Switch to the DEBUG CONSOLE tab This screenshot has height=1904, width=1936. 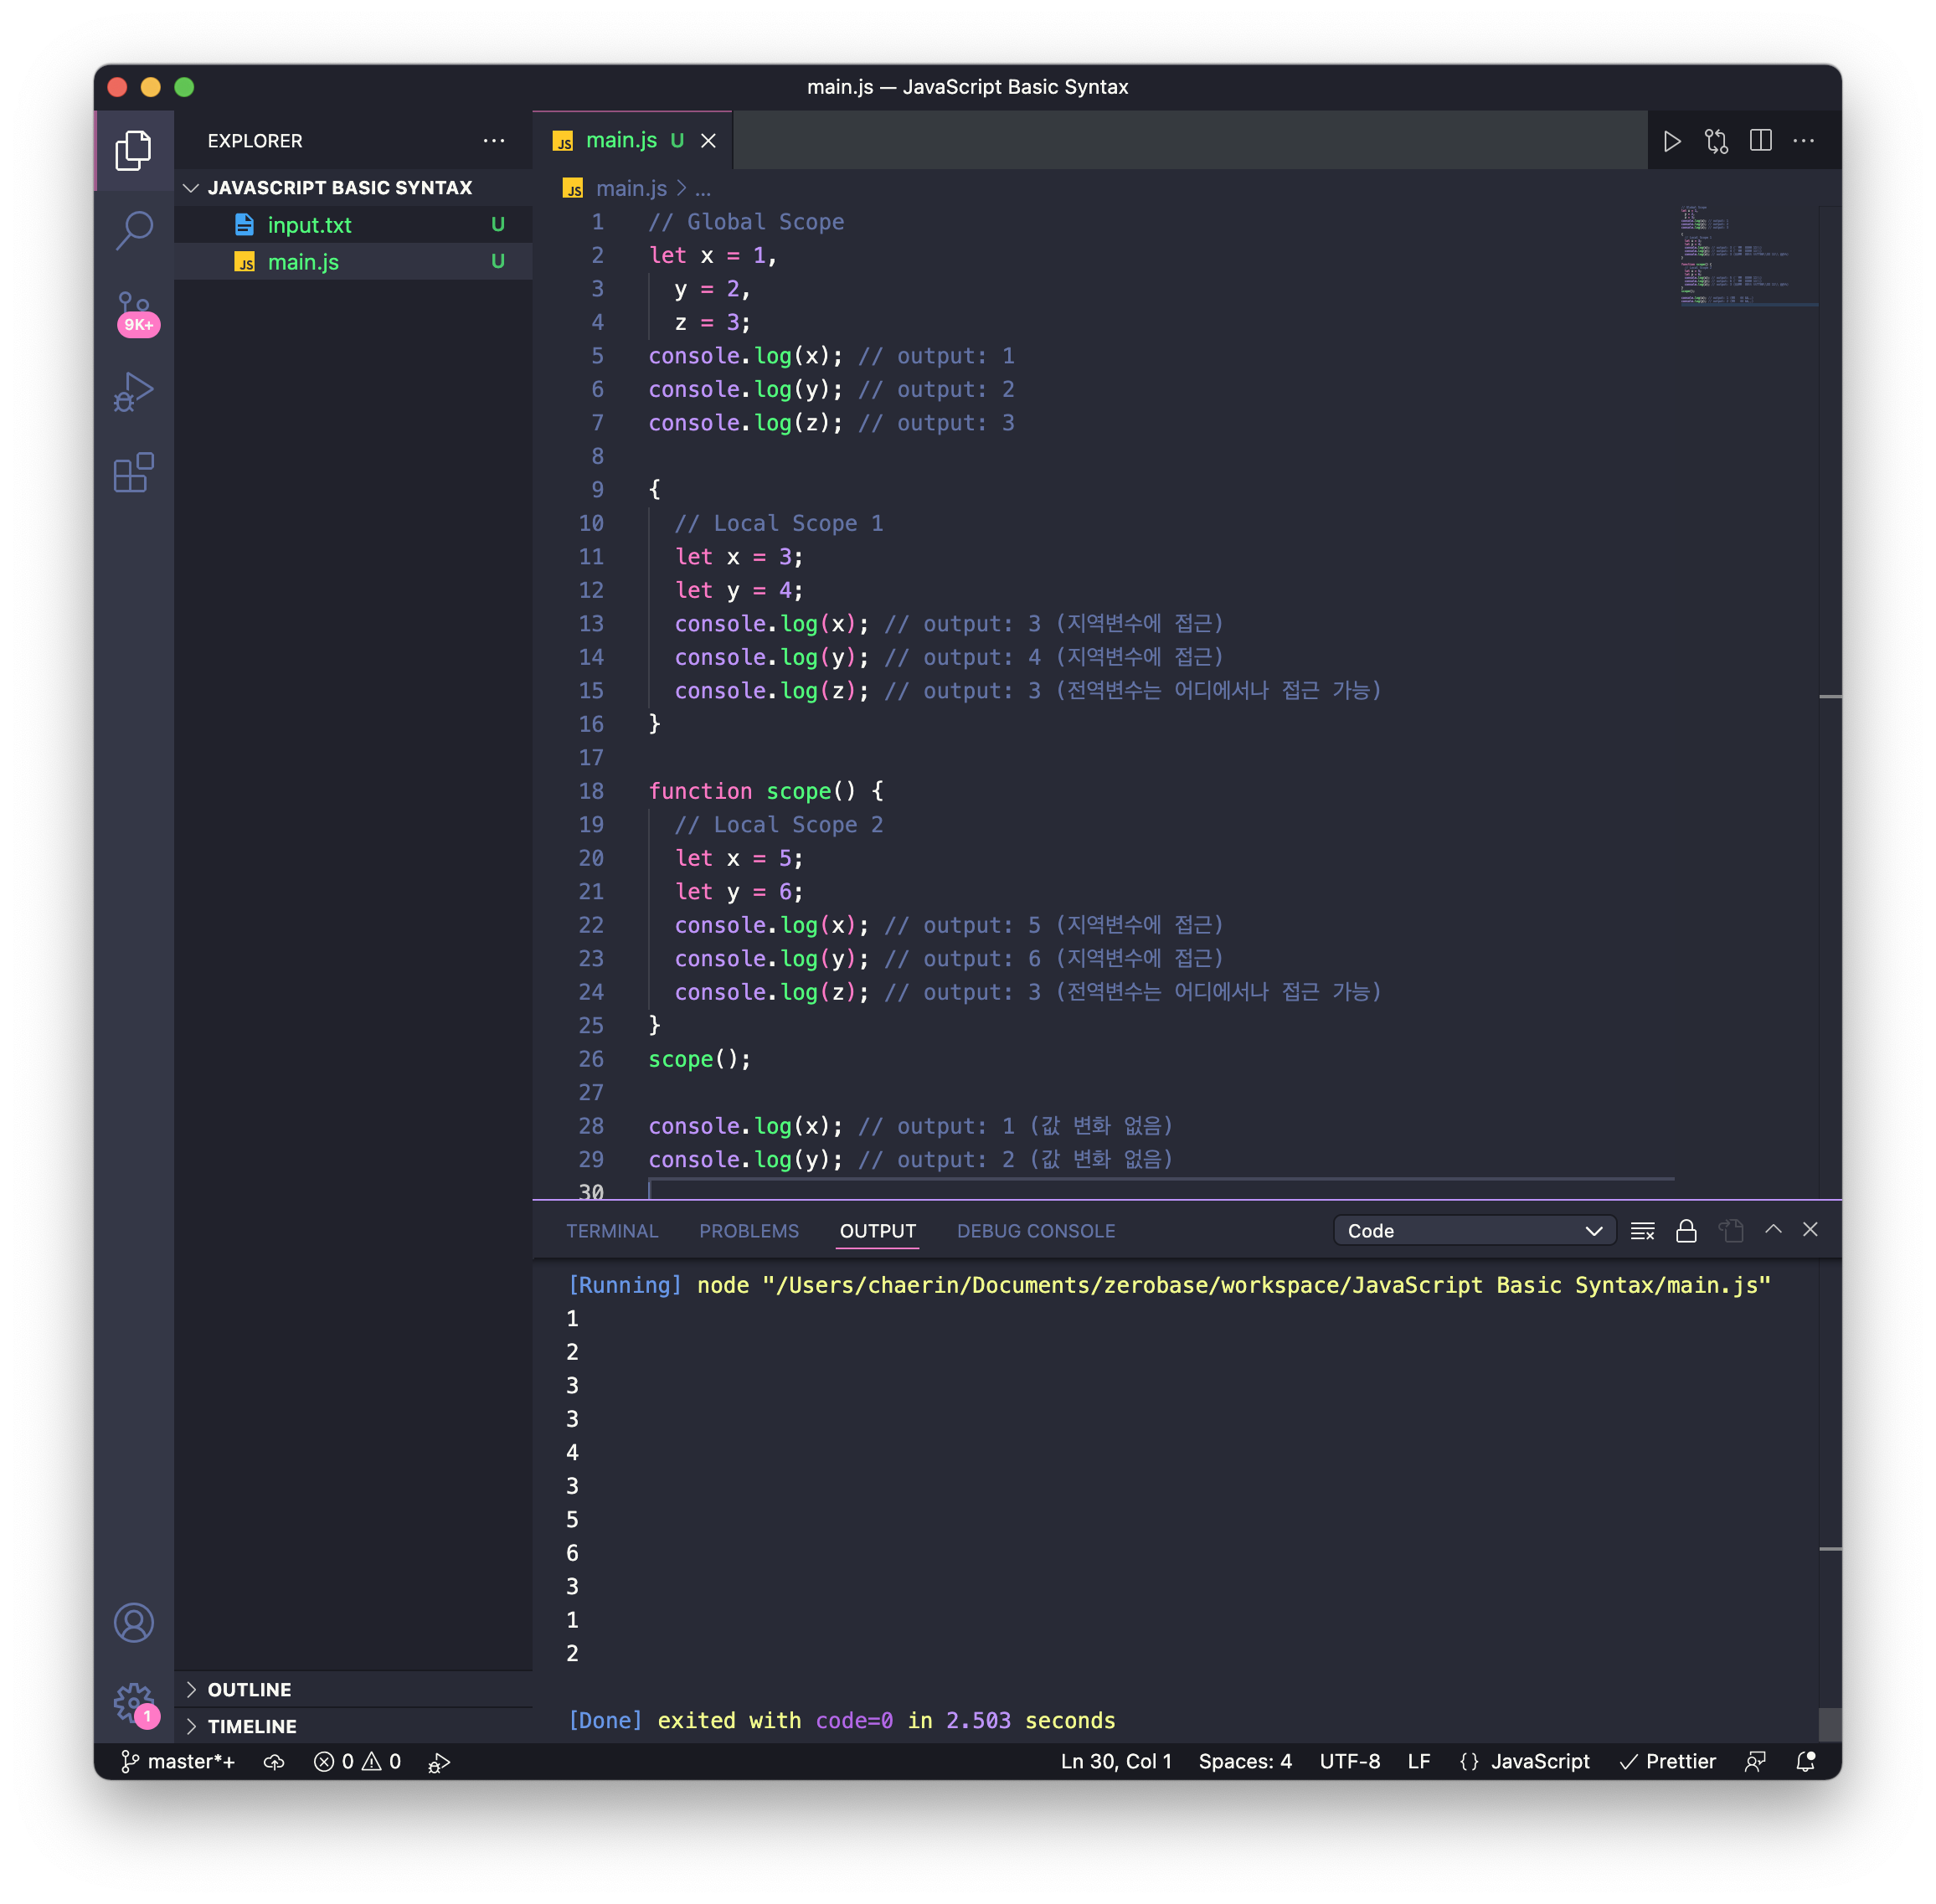coord(1035,1231)
